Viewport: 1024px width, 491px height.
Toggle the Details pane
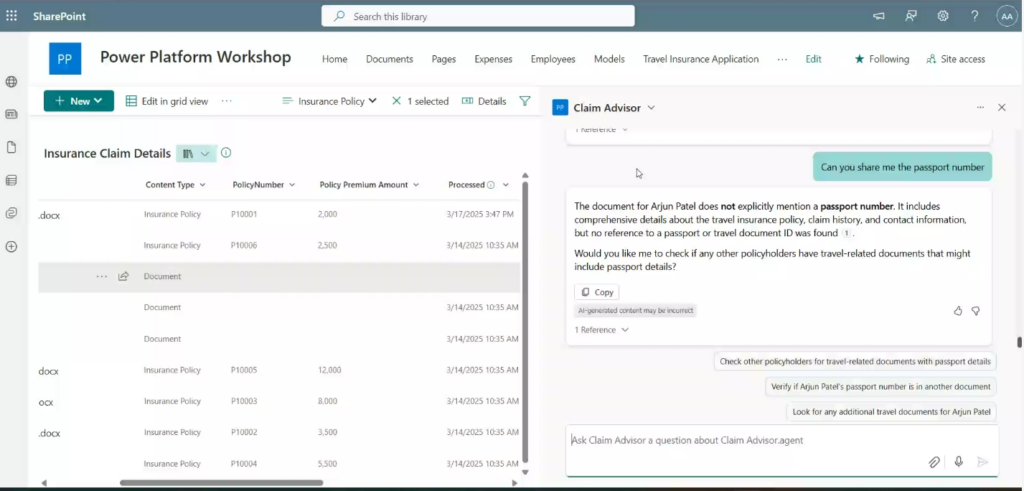484,101
